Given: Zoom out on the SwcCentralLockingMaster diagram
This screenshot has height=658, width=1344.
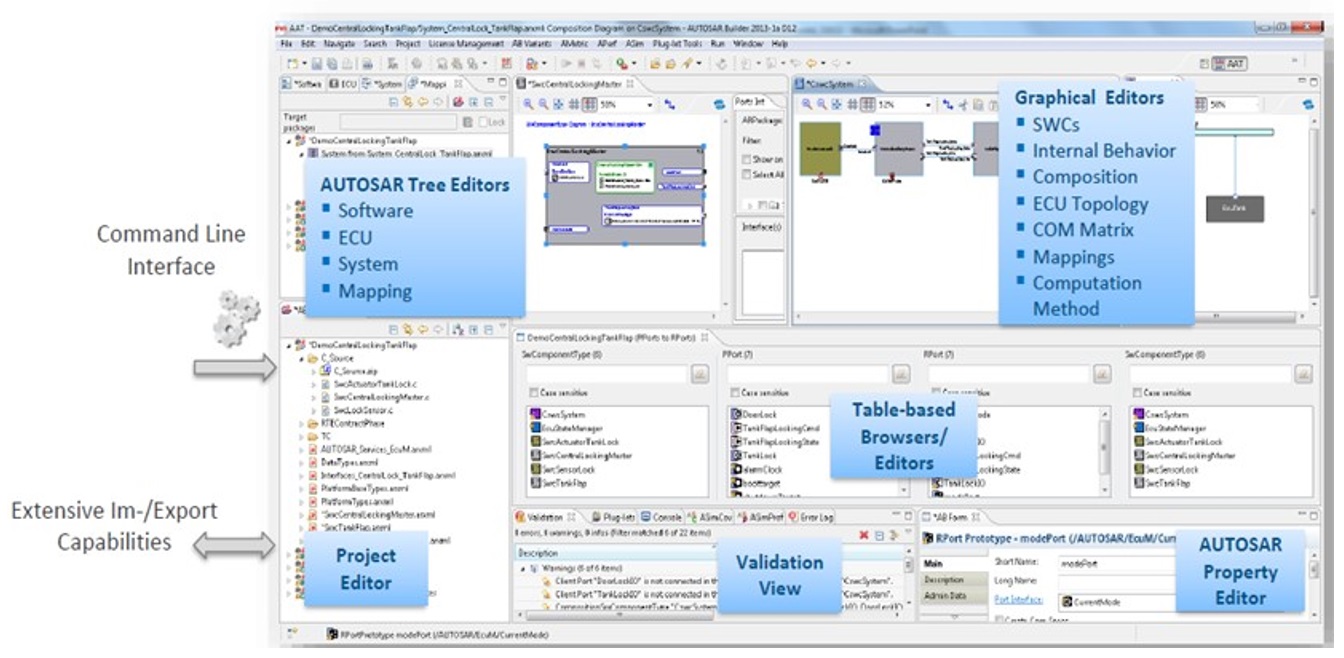Looking at the screenshot, I should click(544, 104).
